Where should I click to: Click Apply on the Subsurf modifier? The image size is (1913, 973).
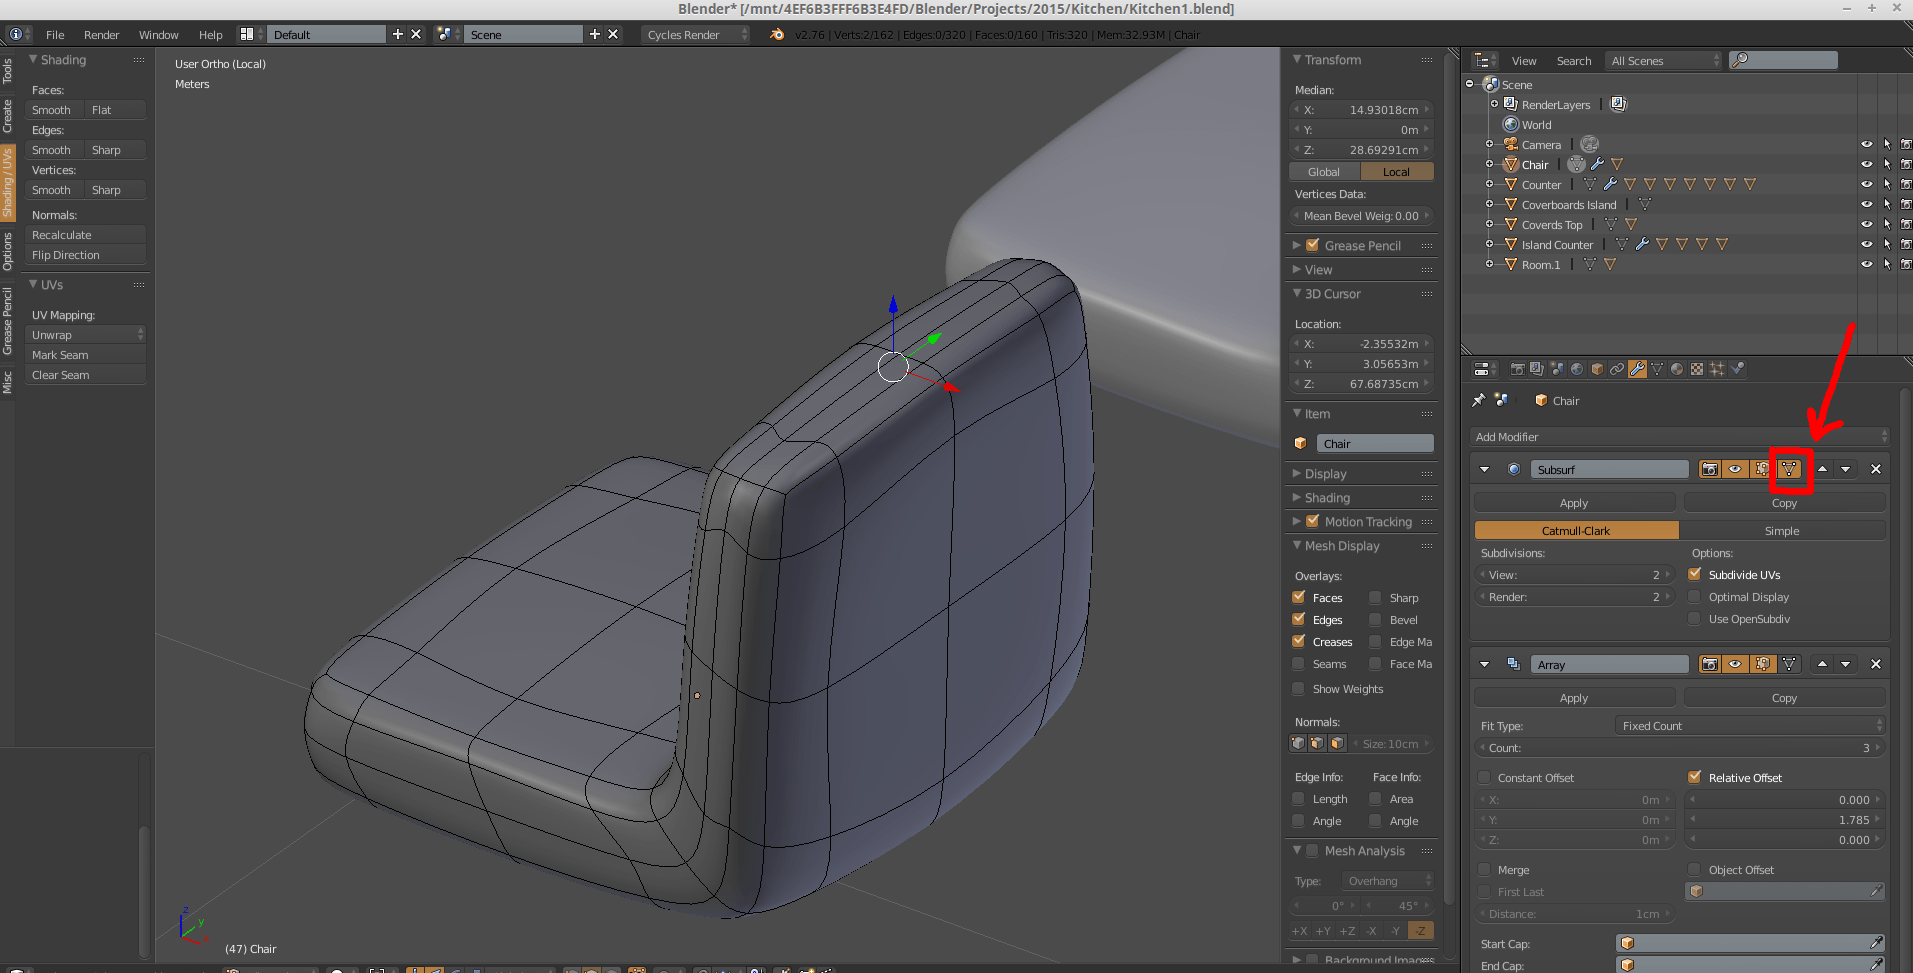click(1573, 502)
